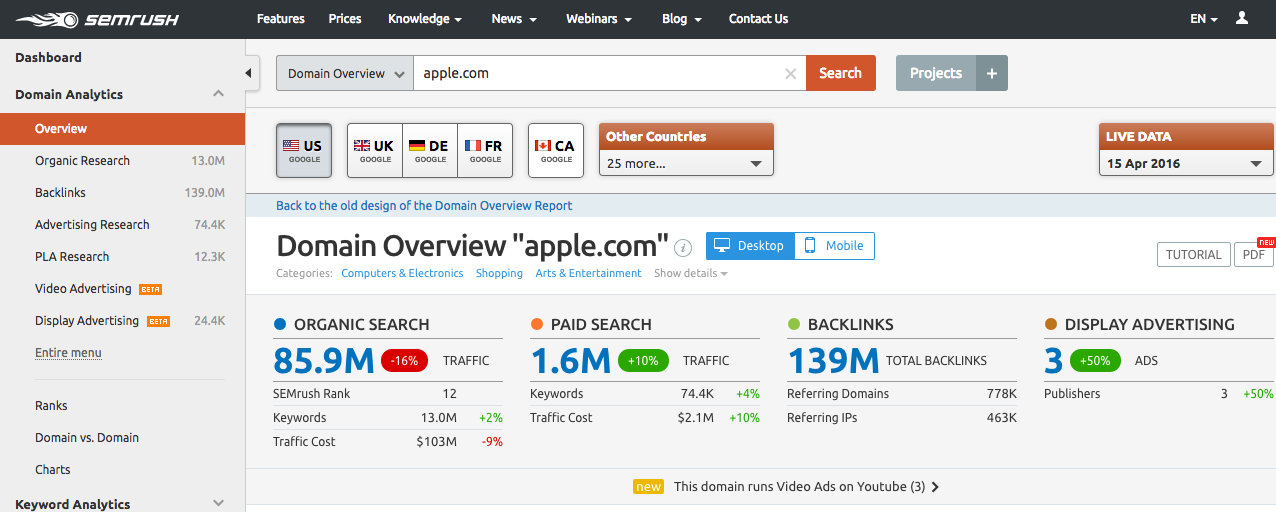Click Referring Domains 778K value
The image size is (1276, 512).
click(x=1001, y=394)
